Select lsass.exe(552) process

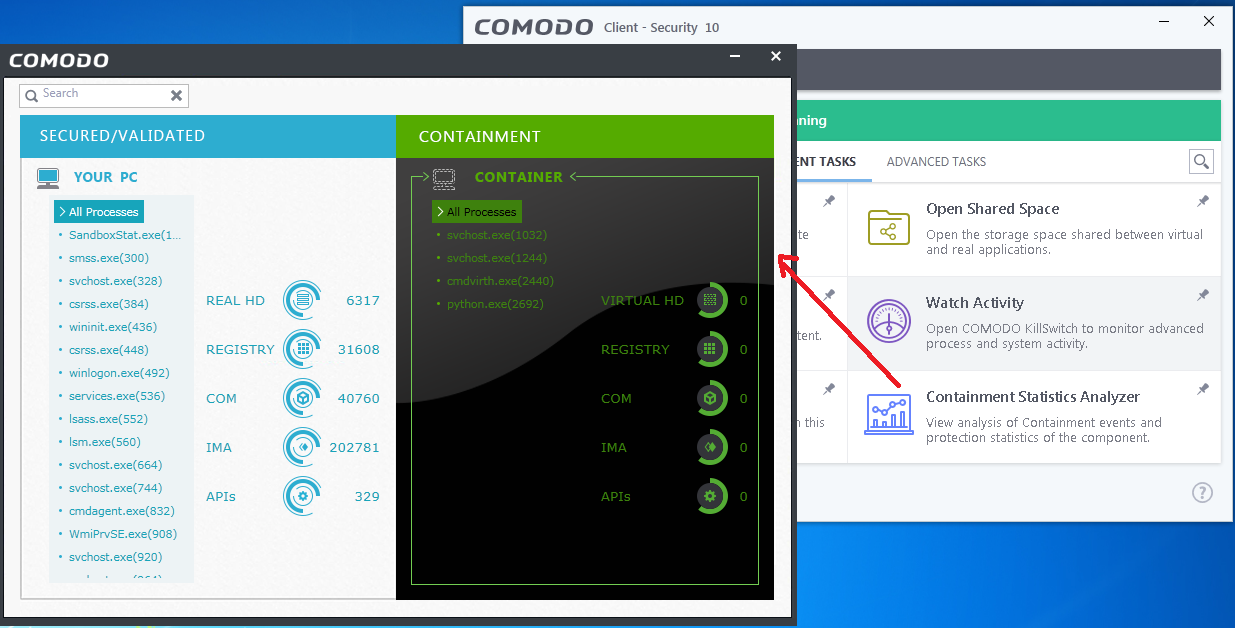pyautogui.click(x=108, y=419)
